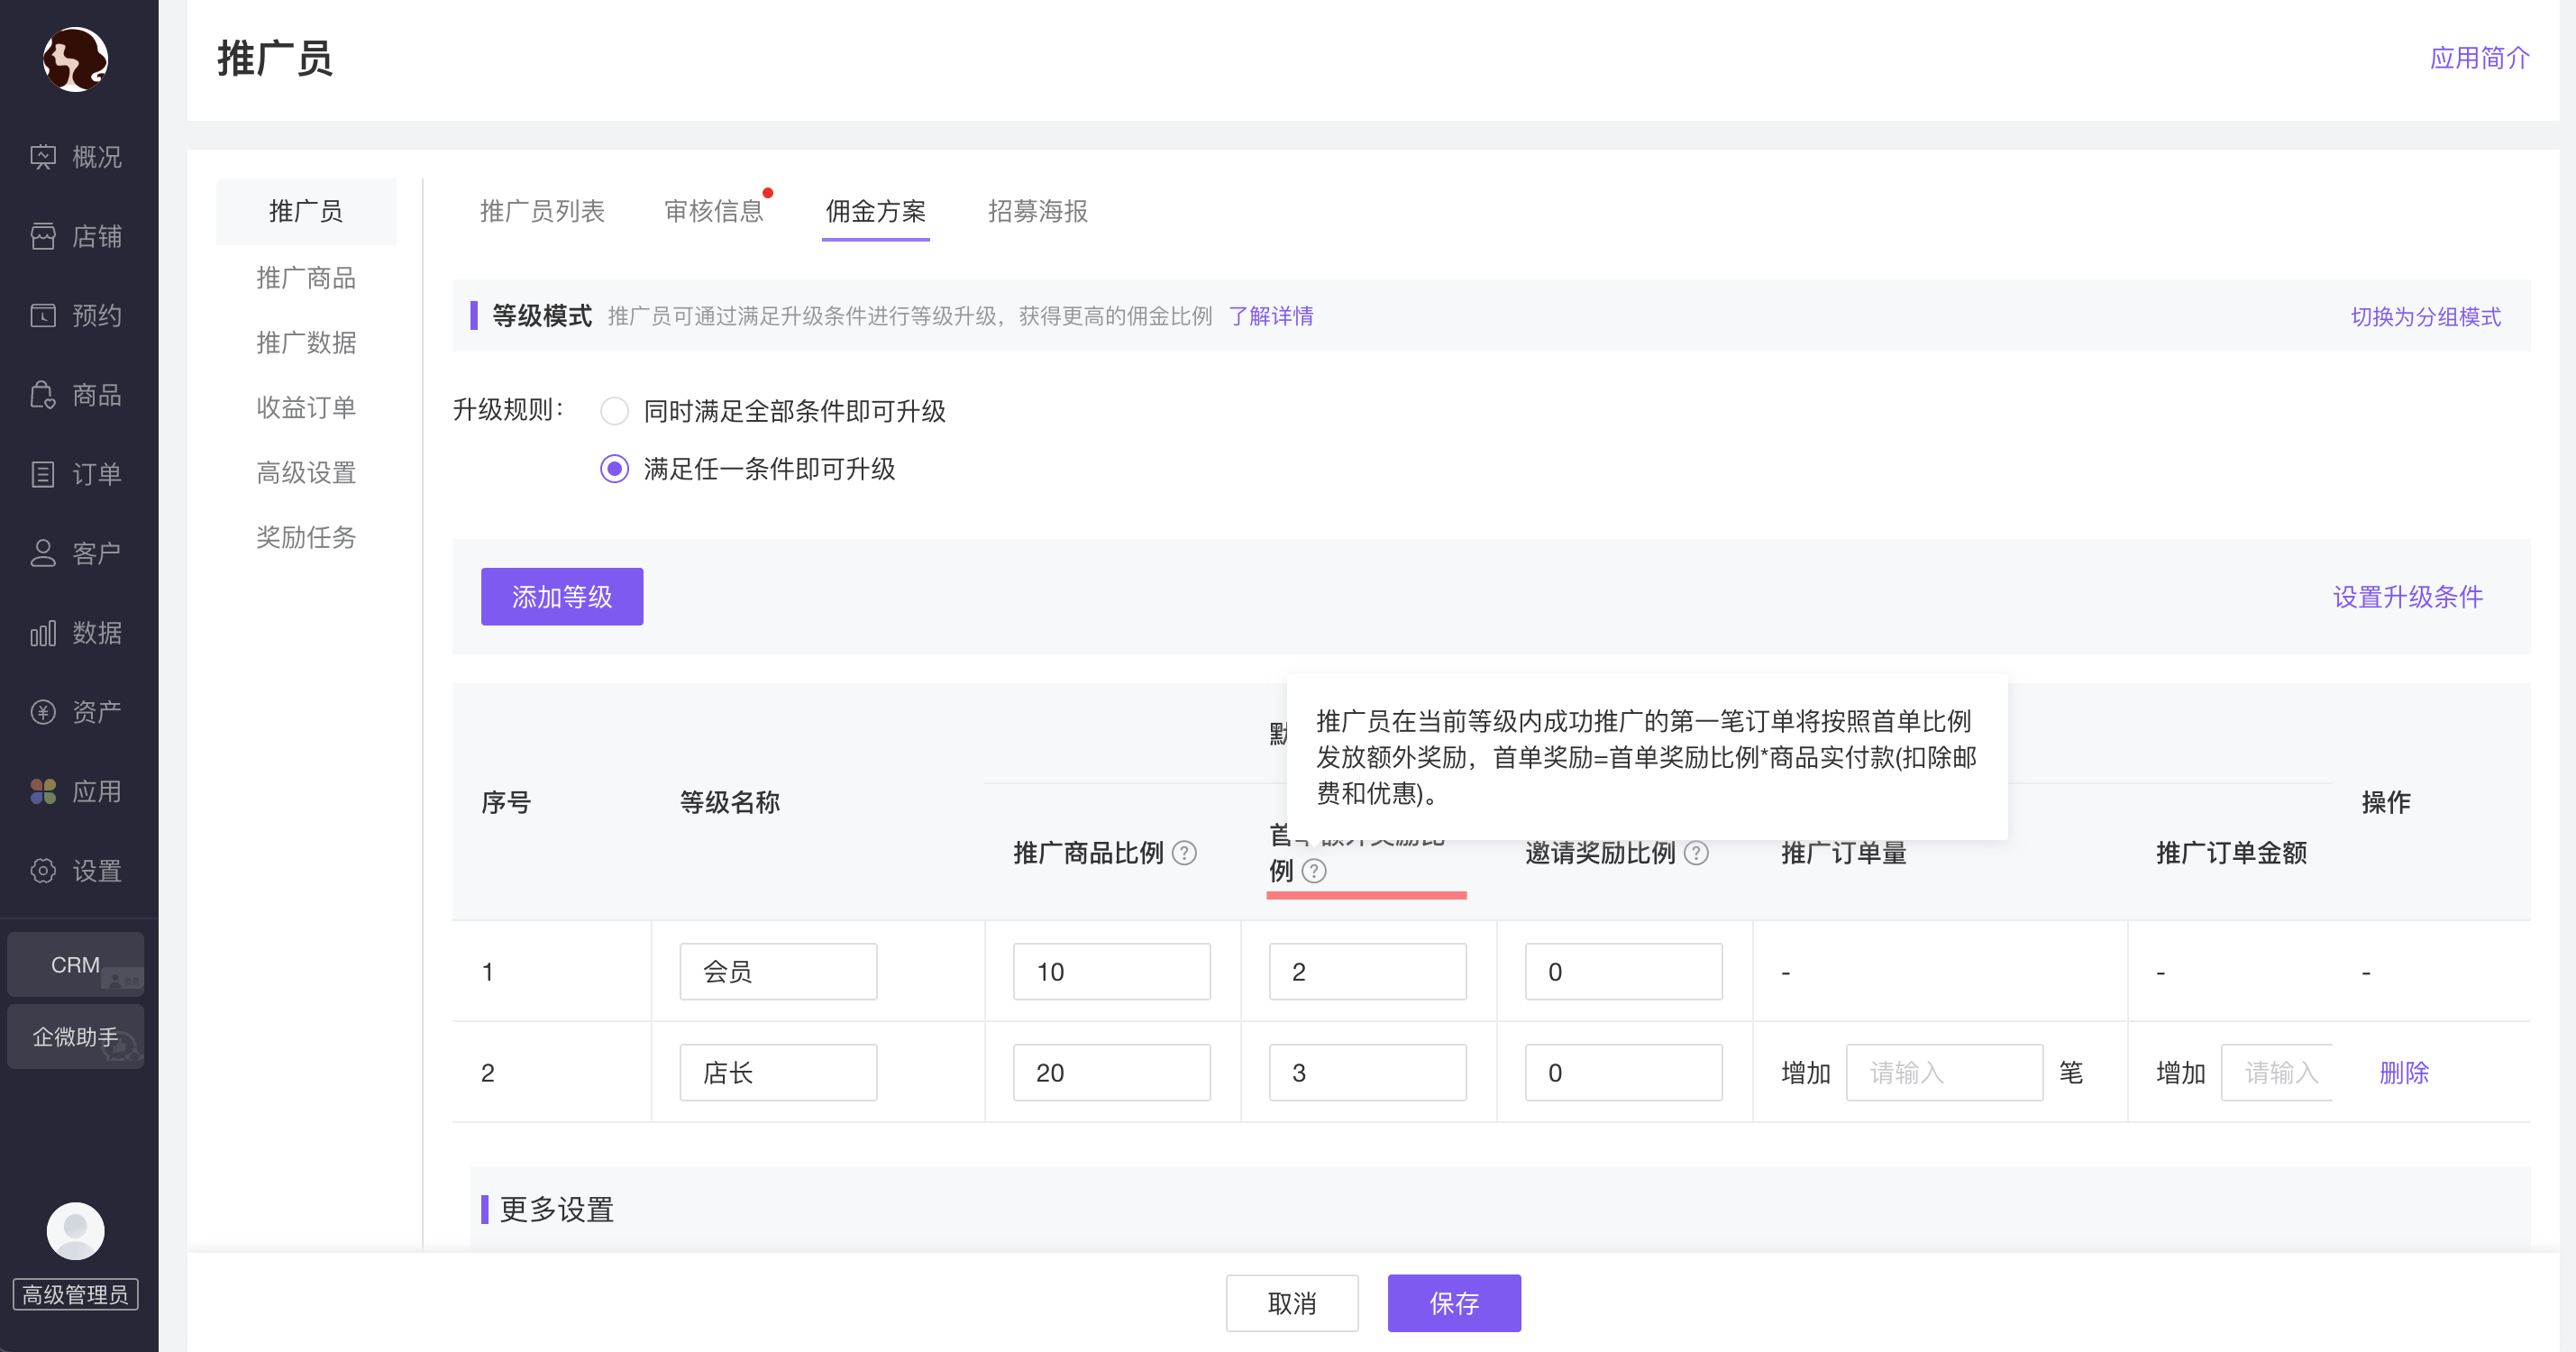Switch to the 招募海报 tab
2576x1352 pixels.
click(1037, 211)
